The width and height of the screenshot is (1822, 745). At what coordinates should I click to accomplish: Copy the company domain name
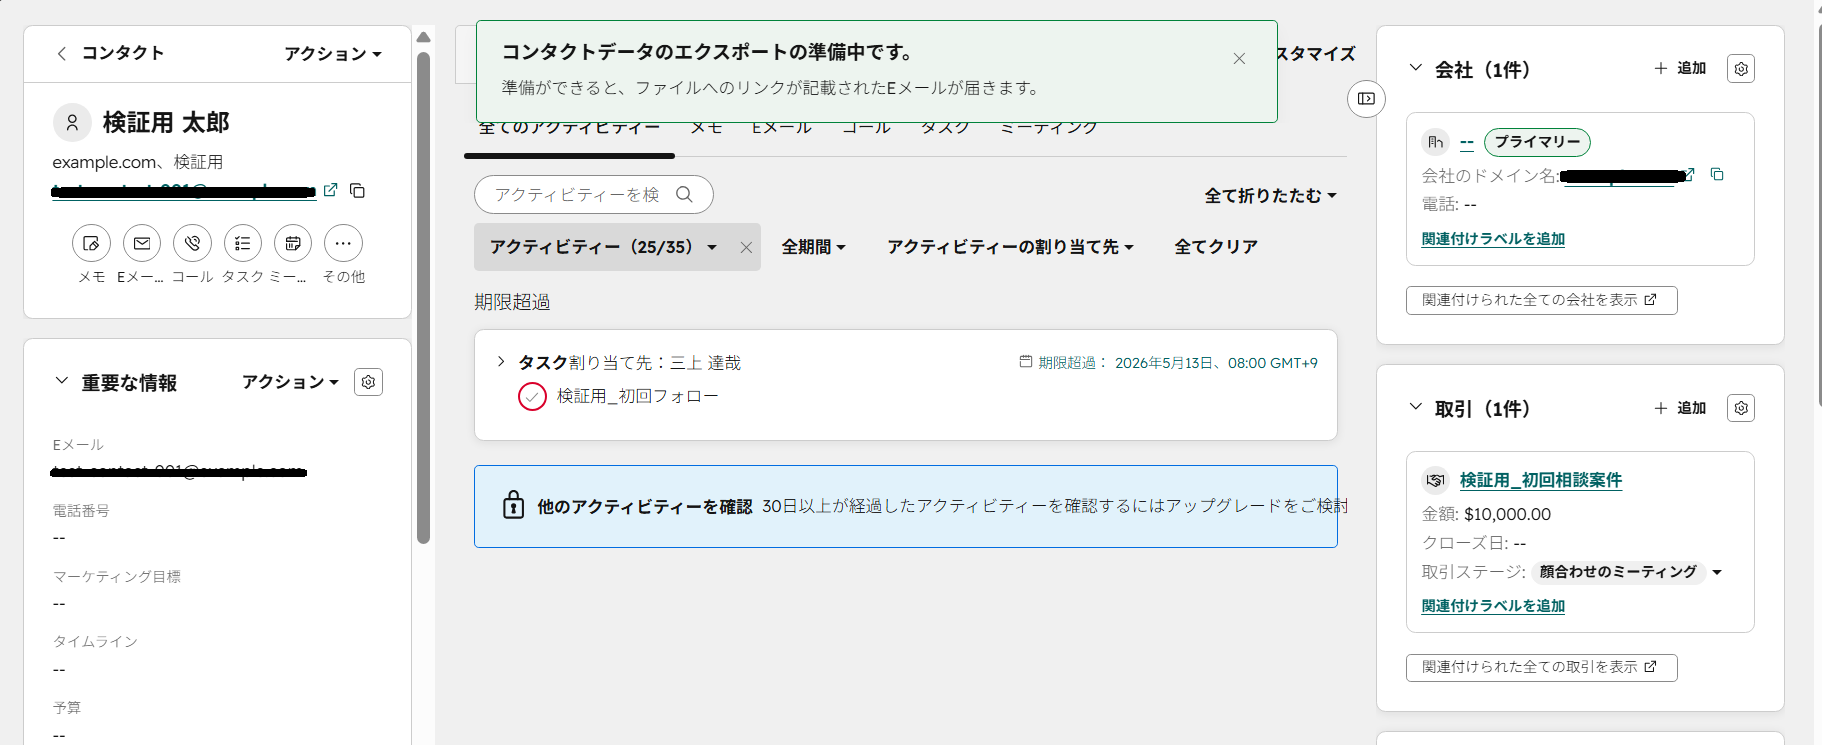click(x=1717, y=174)
